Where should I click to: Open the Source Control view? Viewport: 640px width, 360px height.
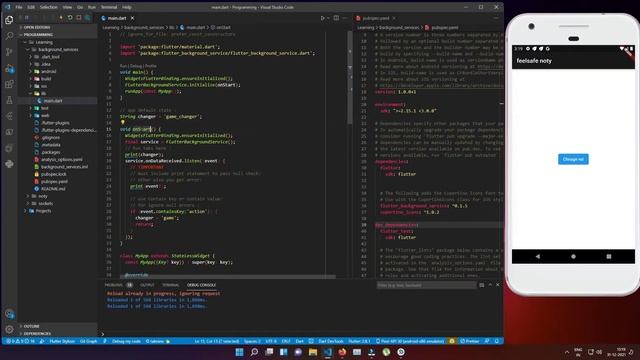pyautogui.click(x=9, y=52)
